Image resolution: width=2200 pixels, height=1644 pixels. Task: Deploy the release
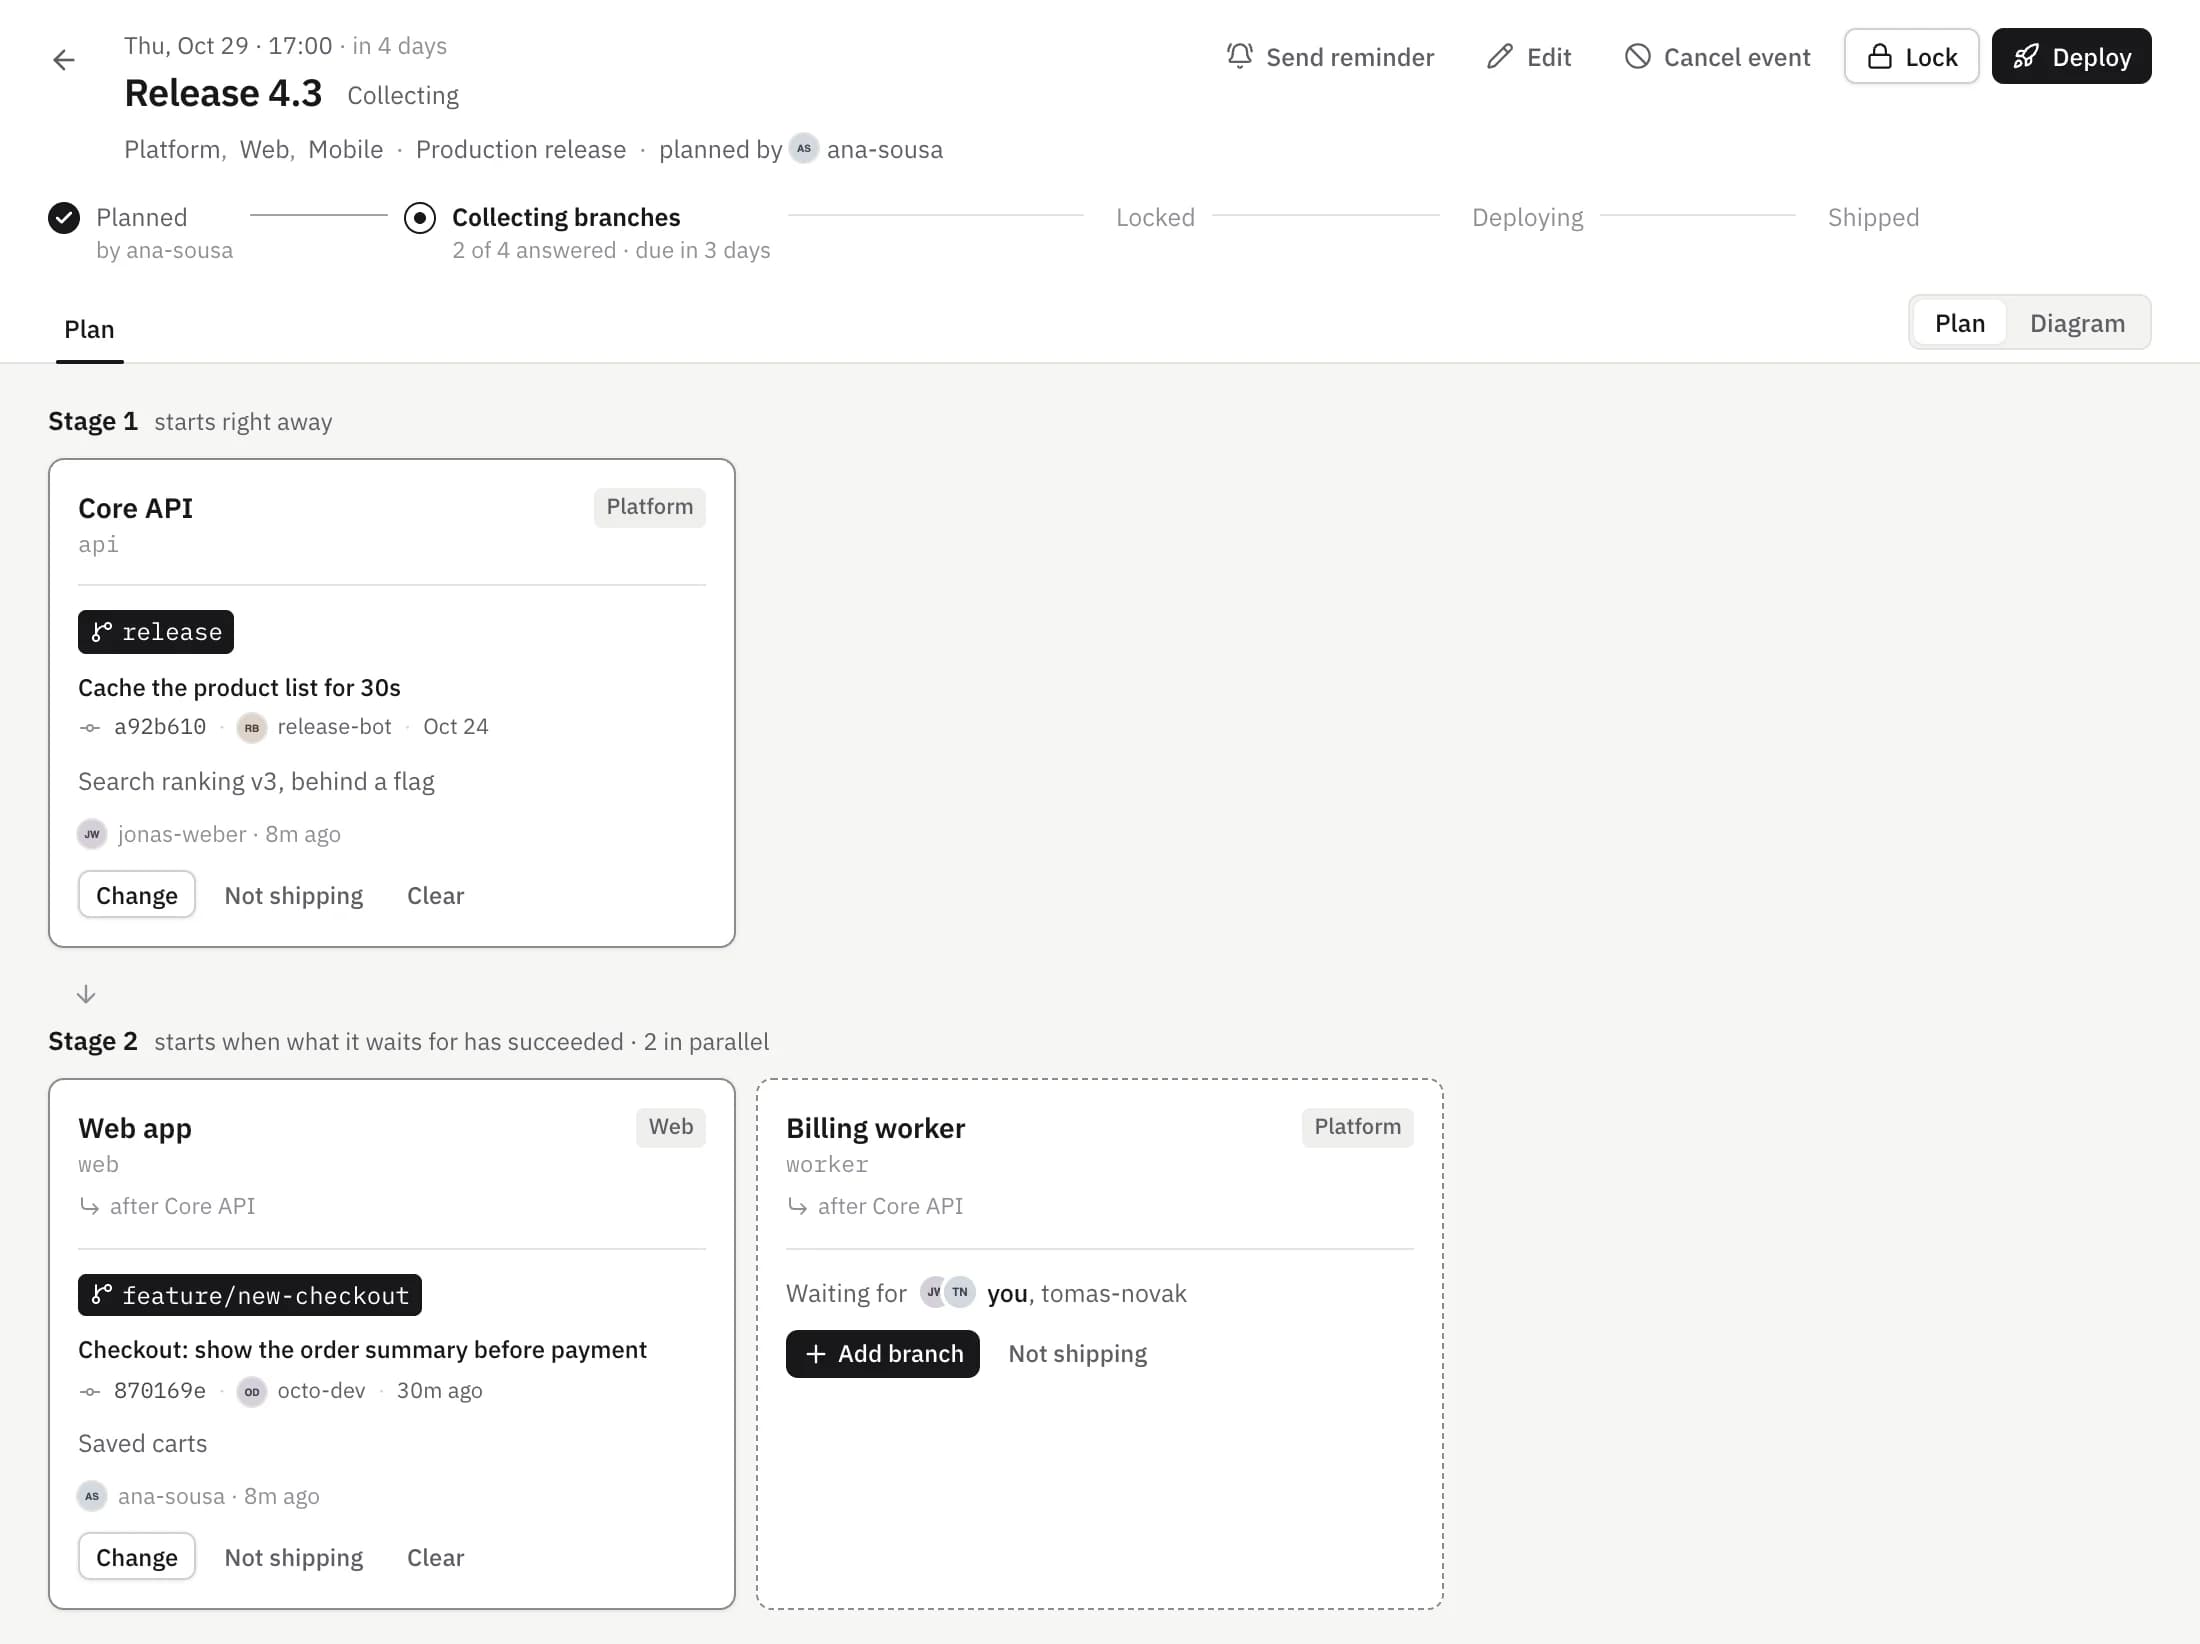pos(2071,56)
